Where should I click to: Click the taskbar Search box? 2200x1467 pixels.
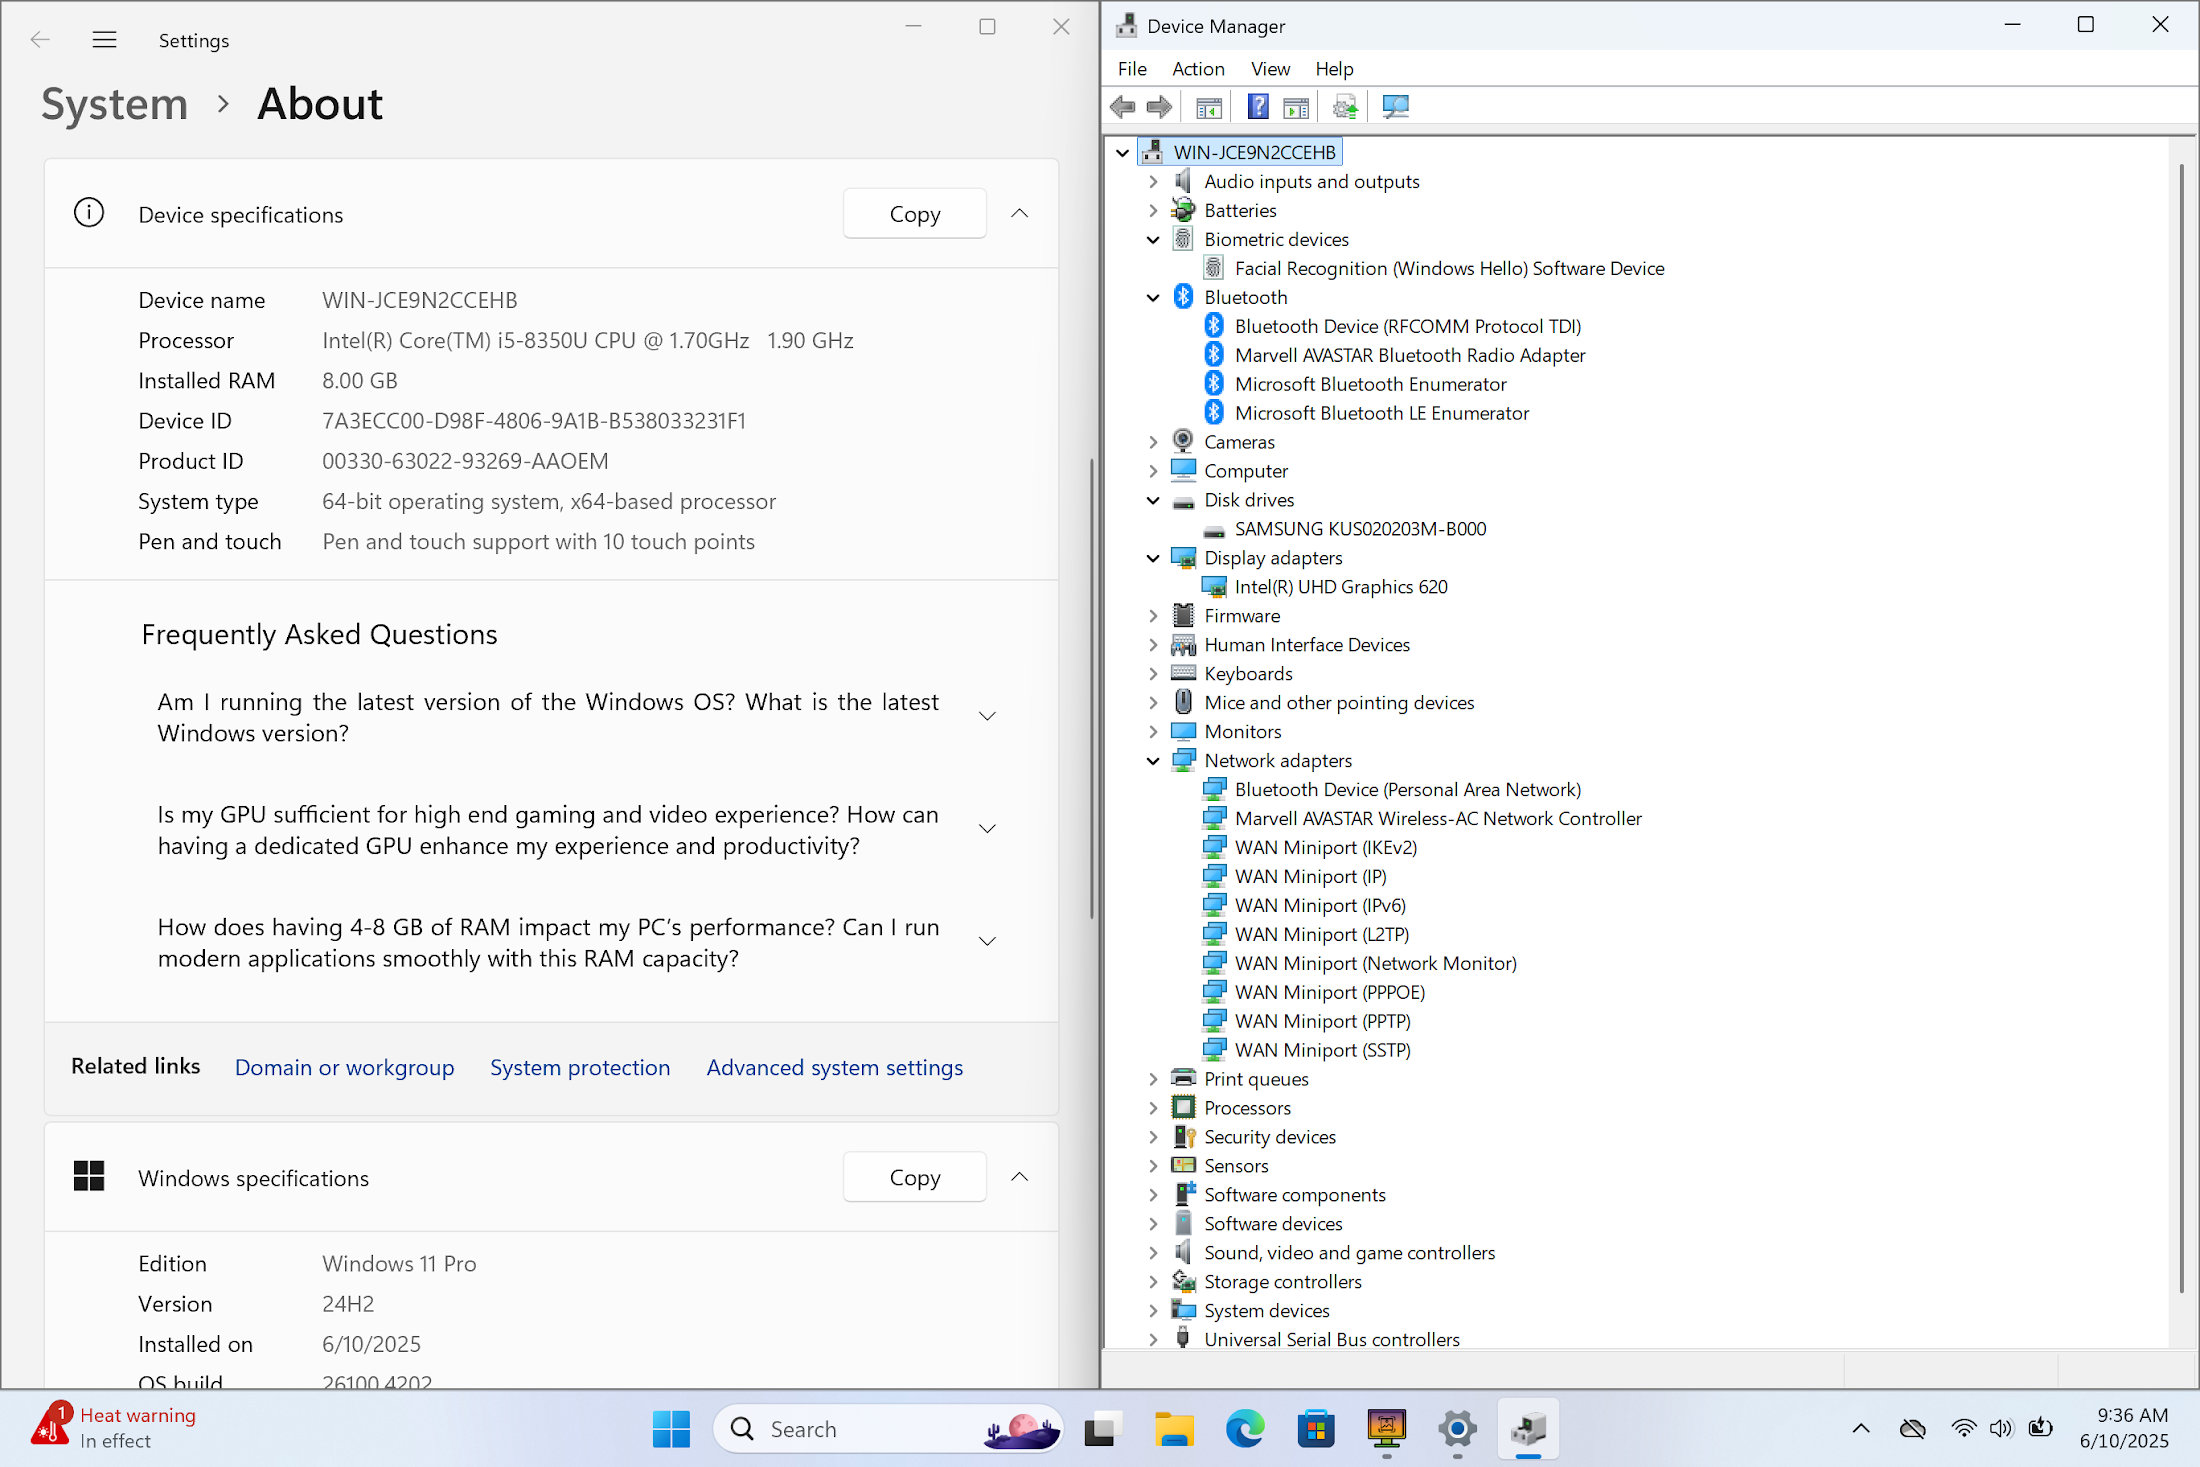coord(887,1429)
